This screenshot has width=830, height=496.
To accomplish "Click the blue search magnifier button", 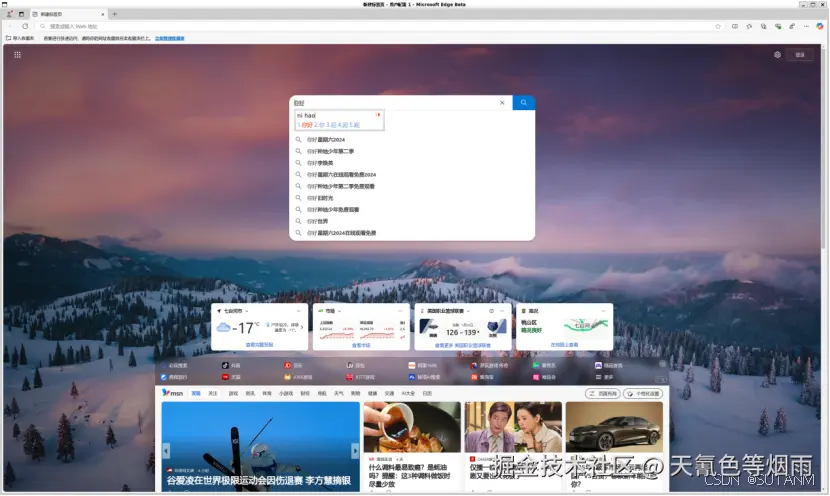I will [x=524, y=103].
